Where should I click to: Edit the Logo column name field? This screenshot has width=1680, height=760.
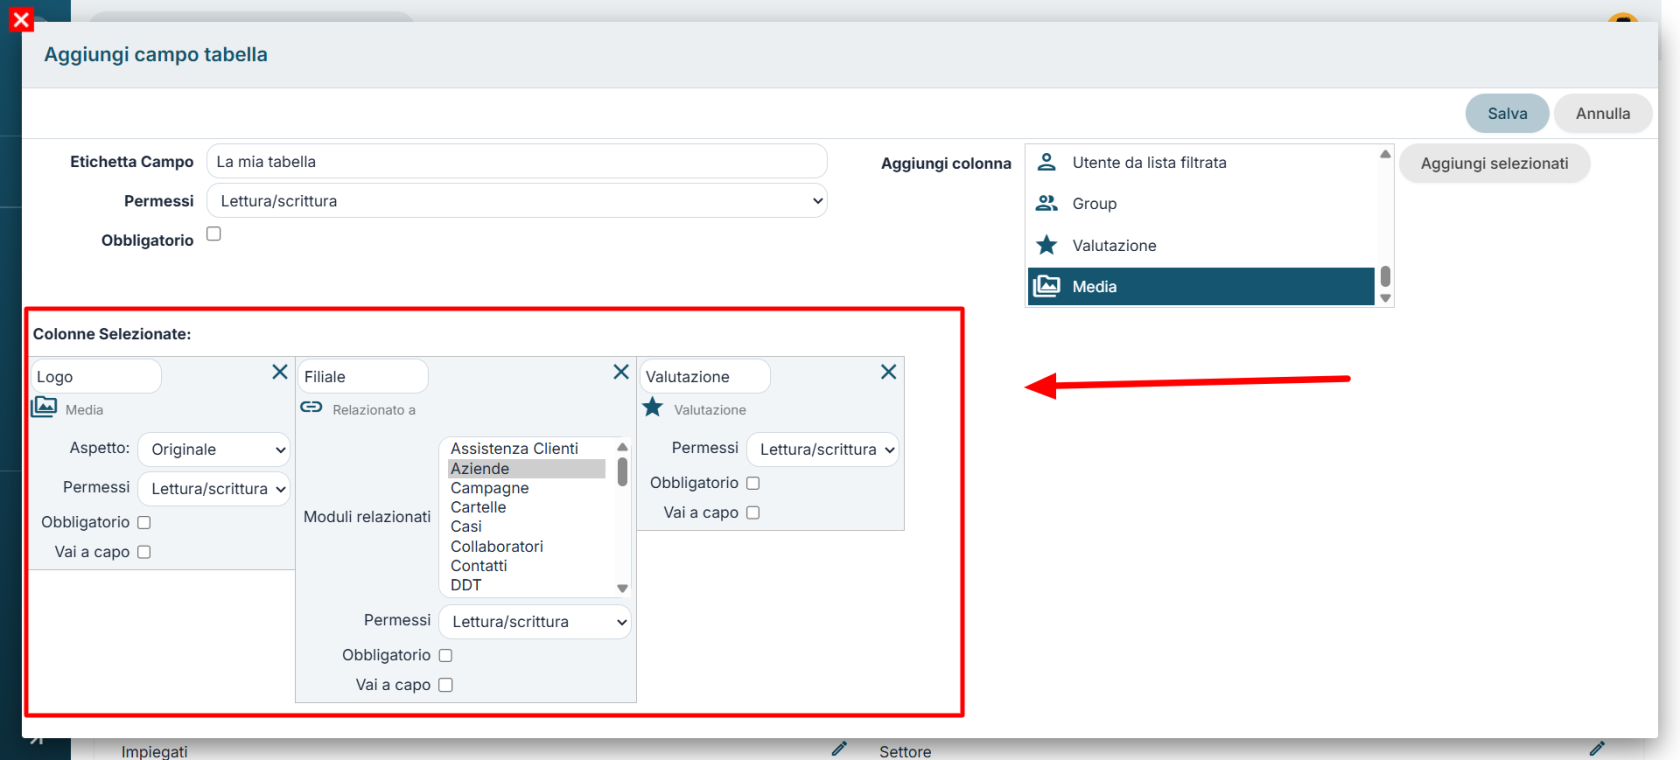(x=96, y=377)
